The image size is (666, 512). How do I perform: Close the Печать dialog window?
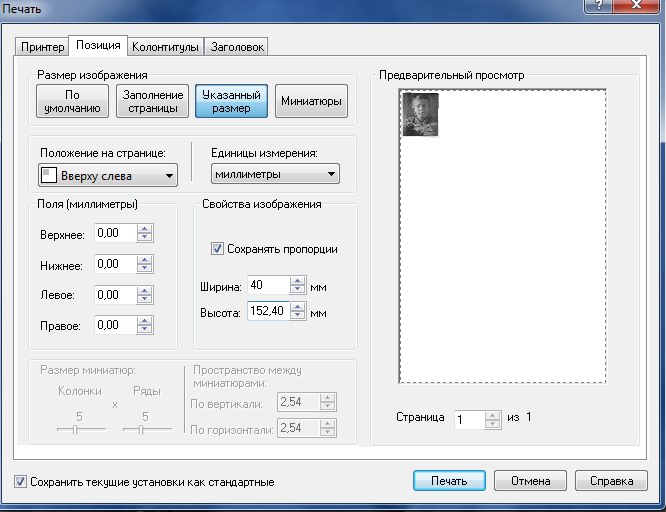[636, 6]
